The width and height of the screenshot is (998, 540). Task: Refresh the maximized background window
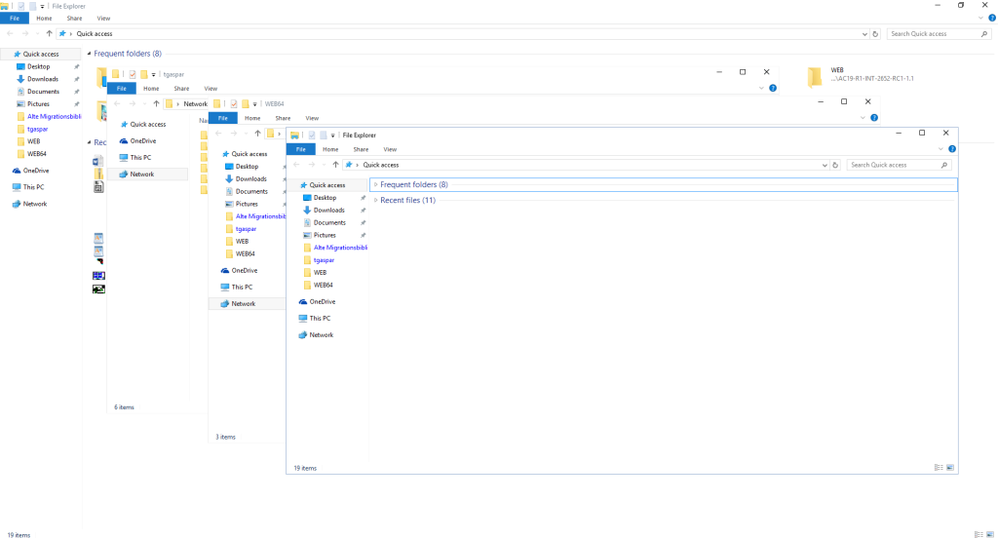pyautogui.click(x=875, y=34)
